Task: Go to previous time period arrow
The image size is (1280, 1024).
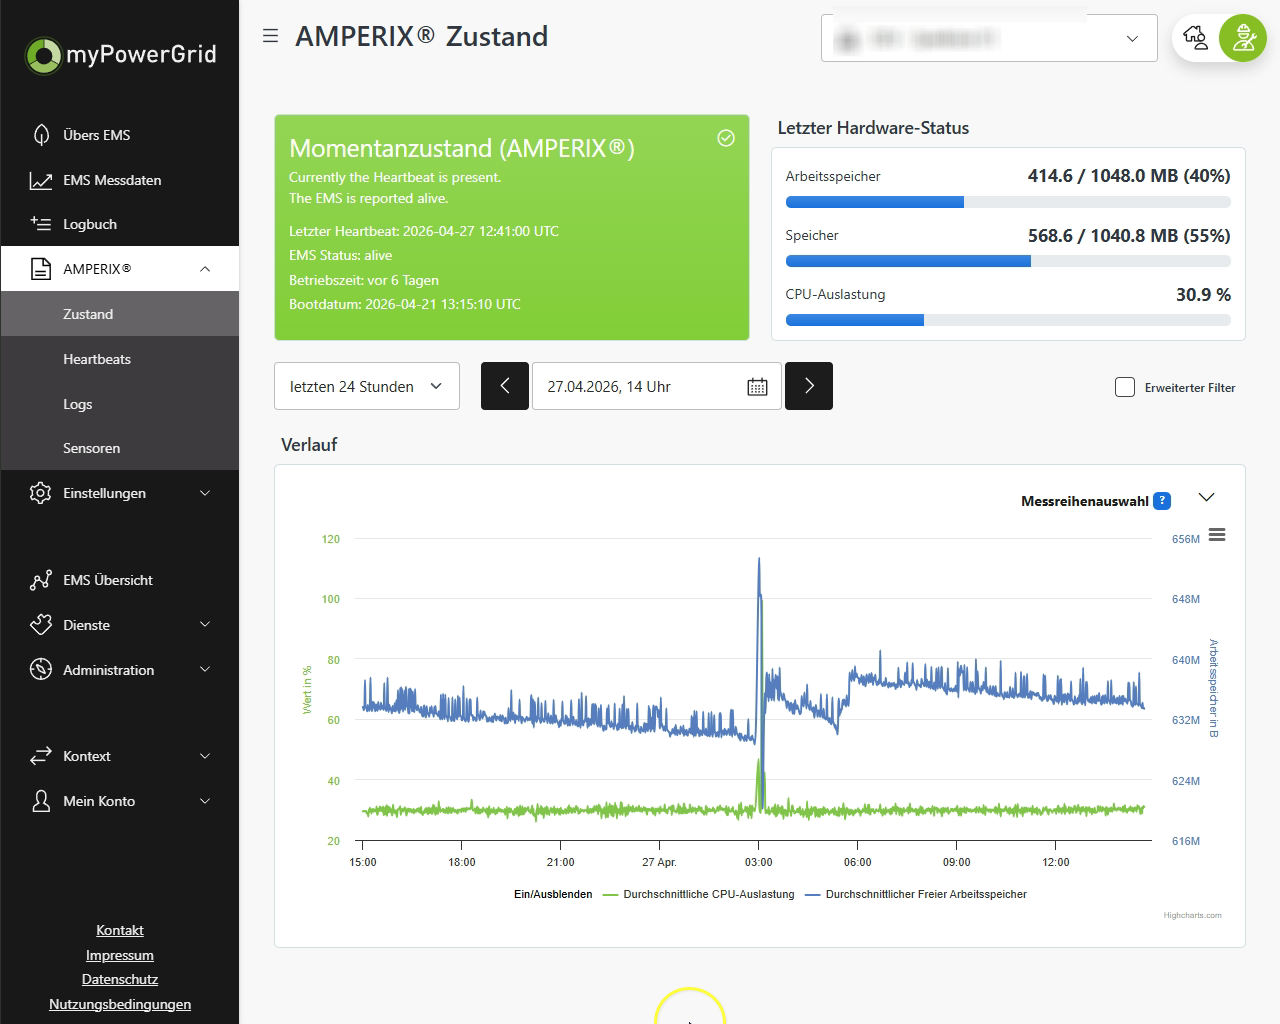Action: coord(505,386)
